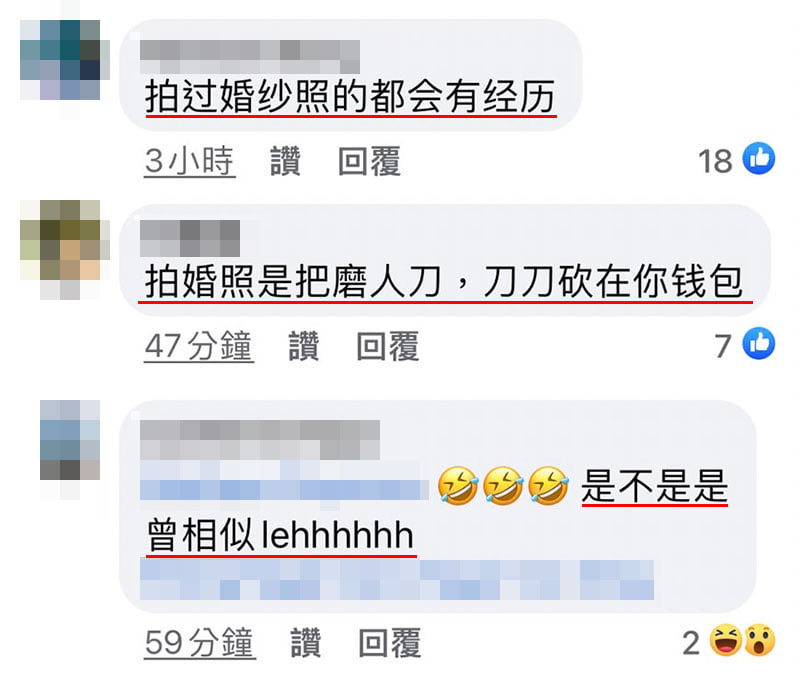Open the 3小時 timestamp link
The image size is (800, 674).
coord(190,162)
